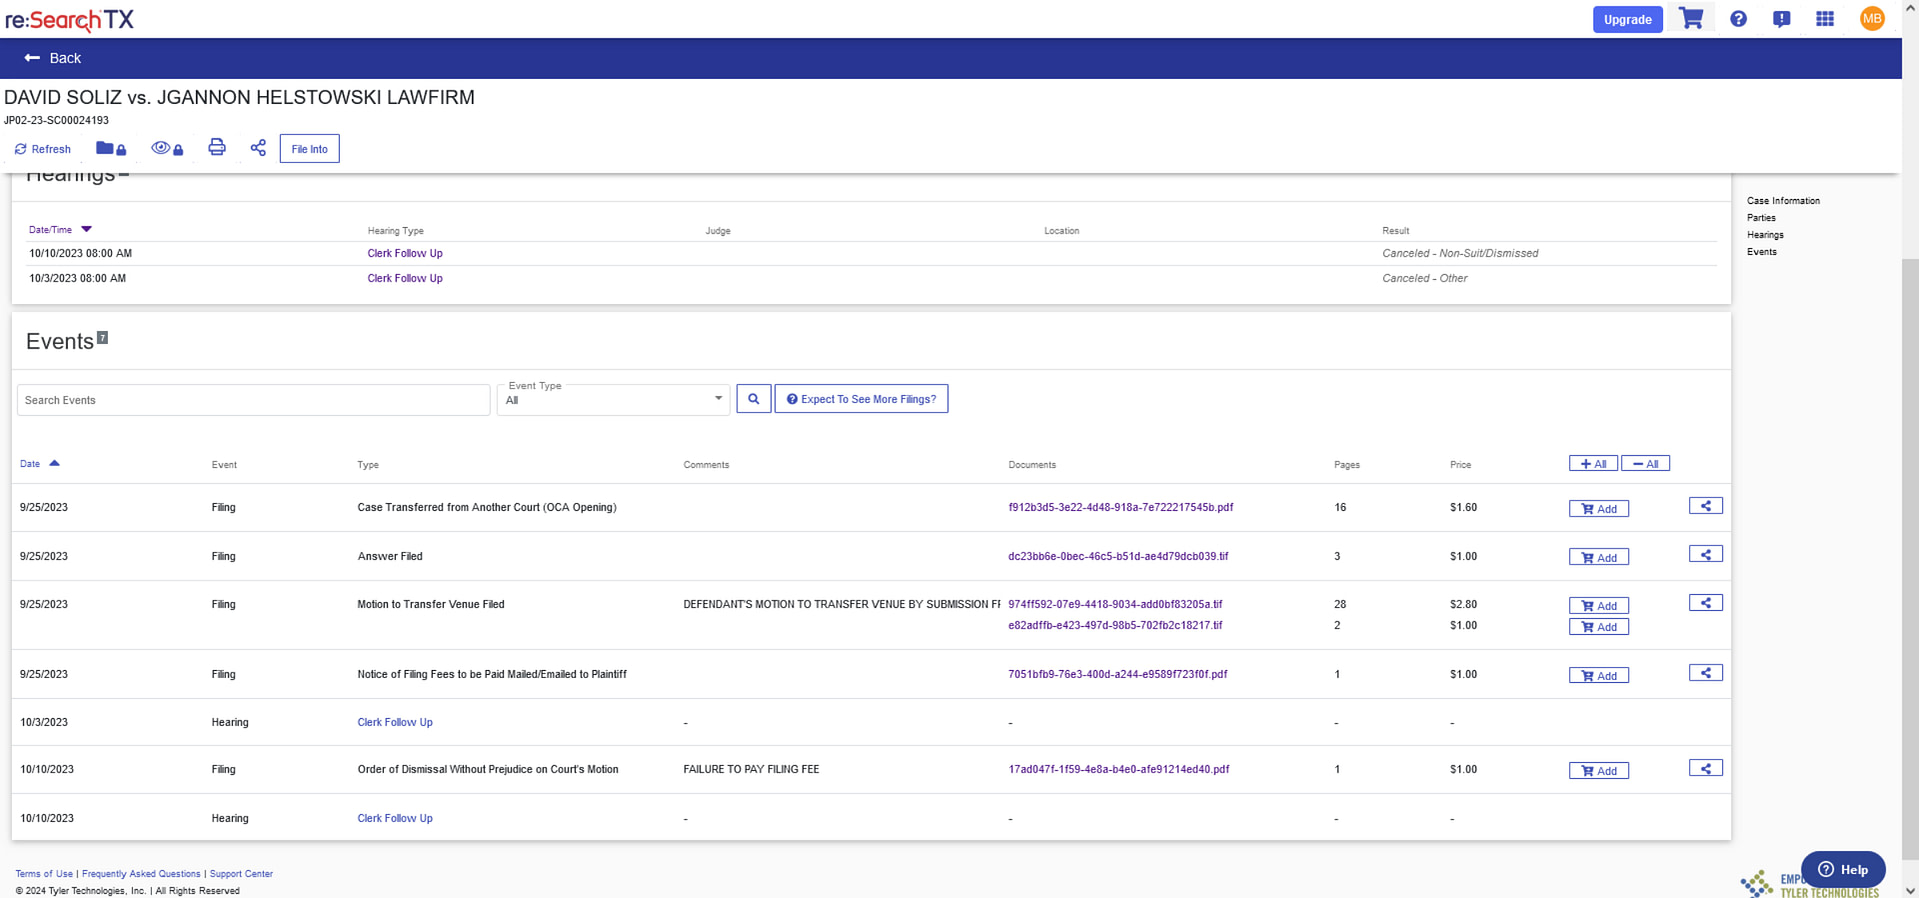Image resolution: width=1919 pixels, height=898 pixels.
Task: Remove all documents with minus All
Action: tap(1645, 464)
